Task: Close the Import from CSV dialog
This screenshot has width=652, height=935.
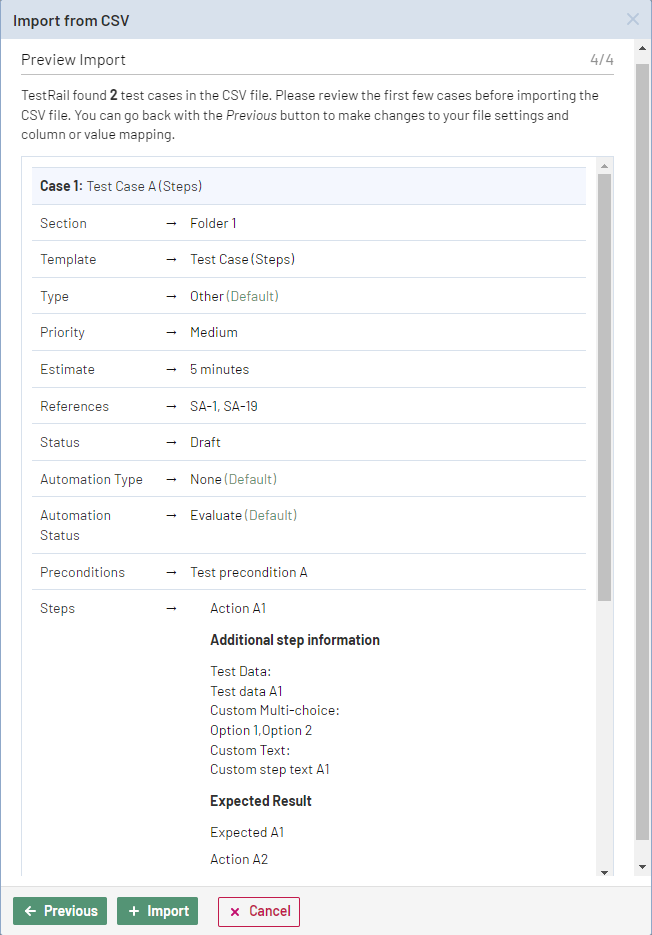Action: pyautogui.click(x=634, y=19)
